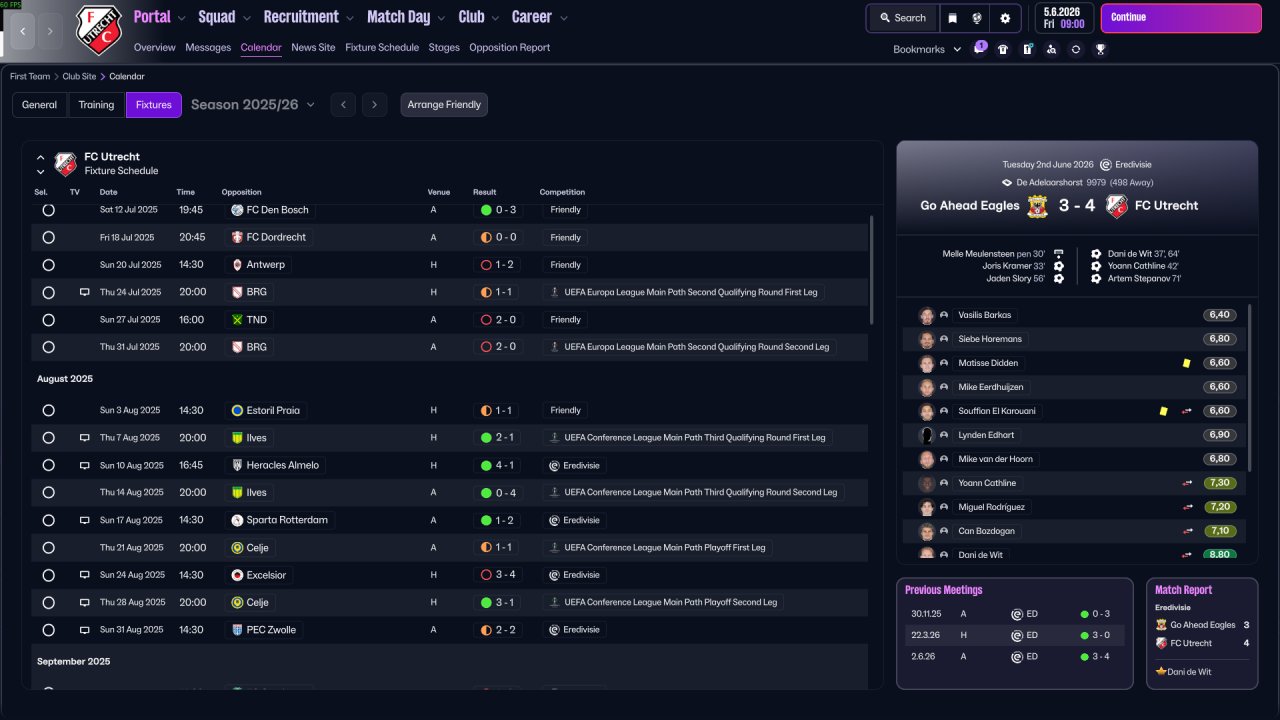Click the goal ball icon beside Joris Kramer 33'
Screen dimensions: 1280x720
pos(1058,266)
